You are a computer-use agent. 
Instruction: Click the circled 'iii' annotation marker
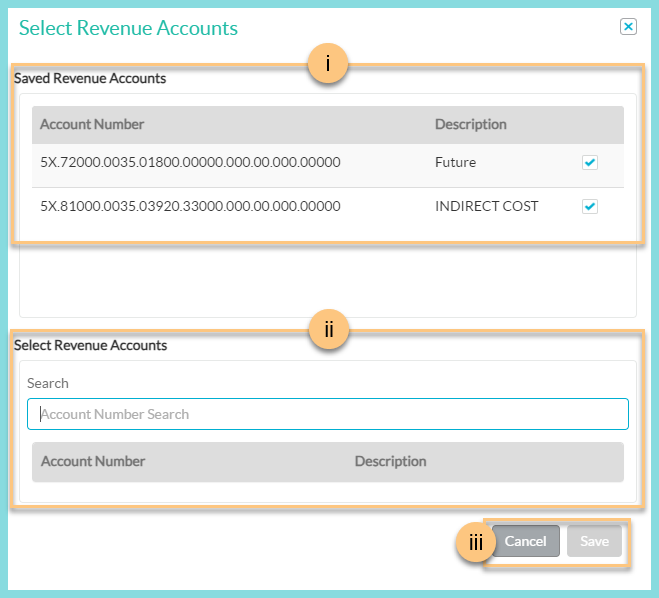coord(475,542)
